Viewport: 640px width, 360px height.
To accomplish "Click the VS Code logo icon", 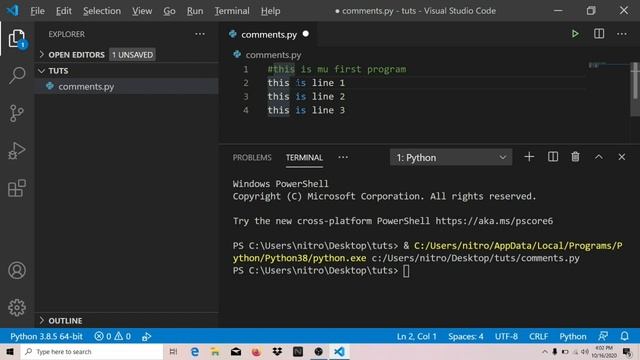I will (x=13, y=10).
